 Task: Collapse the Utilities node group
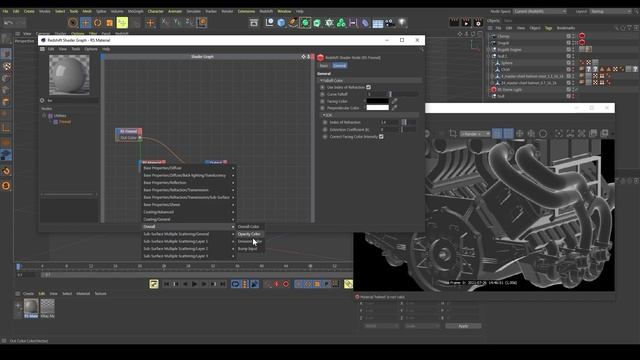(44, 116)
